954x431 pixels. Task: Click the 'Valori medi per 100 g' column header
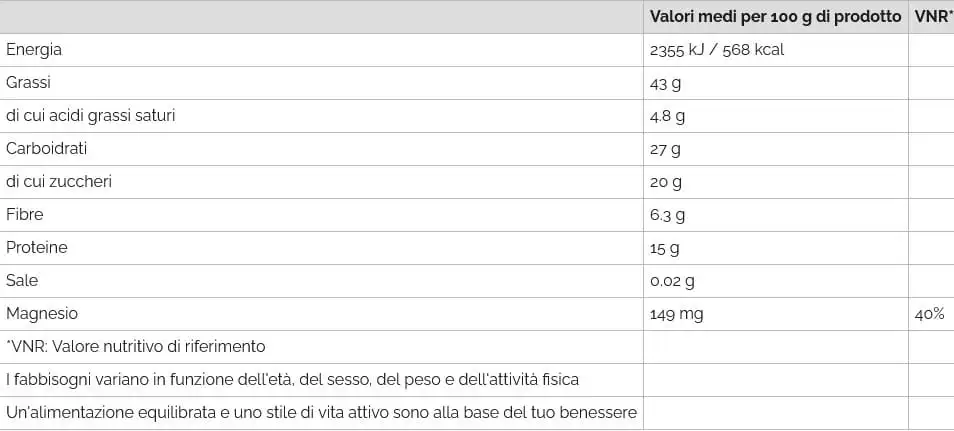(775, 17)
